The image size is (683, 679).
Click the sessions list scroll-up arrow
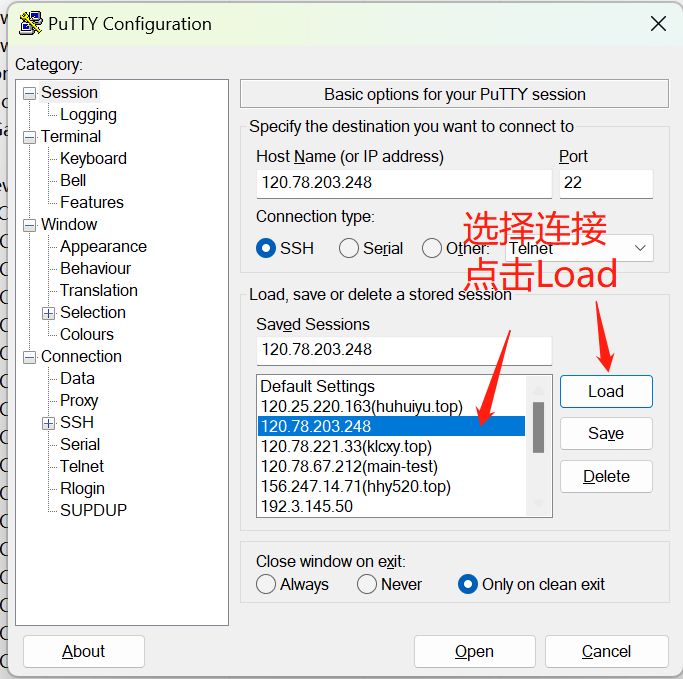[538, 389]
